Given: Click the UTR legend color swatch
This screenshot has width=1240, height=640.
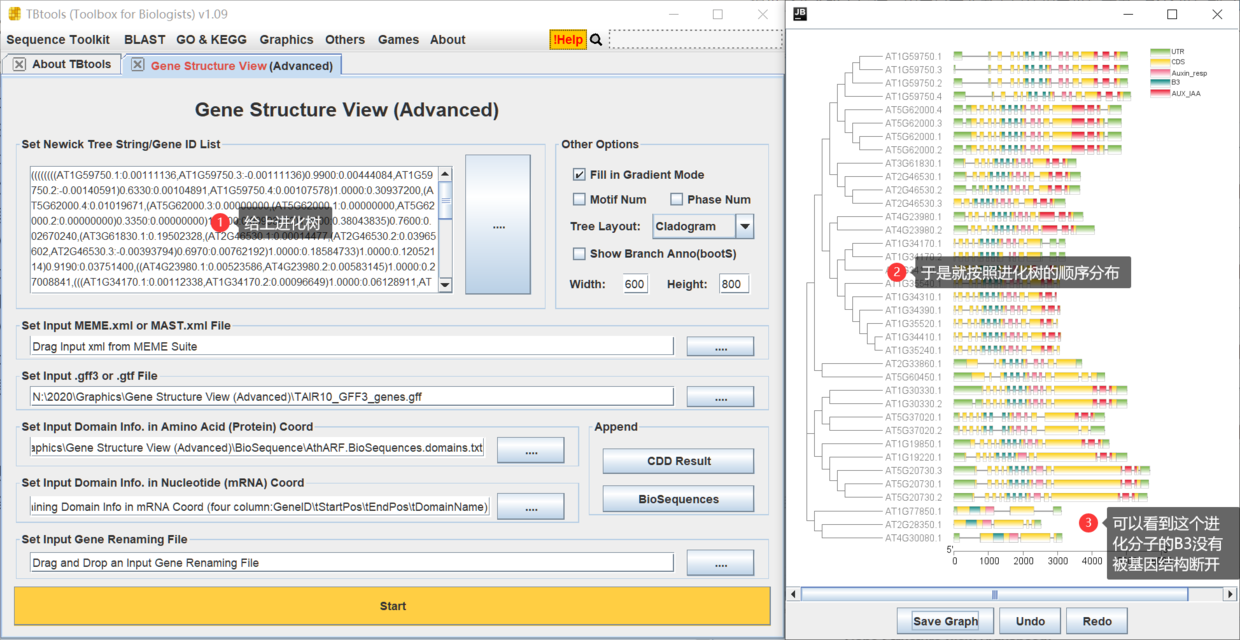Looking at the screenshot, I should pos(1160,51).
